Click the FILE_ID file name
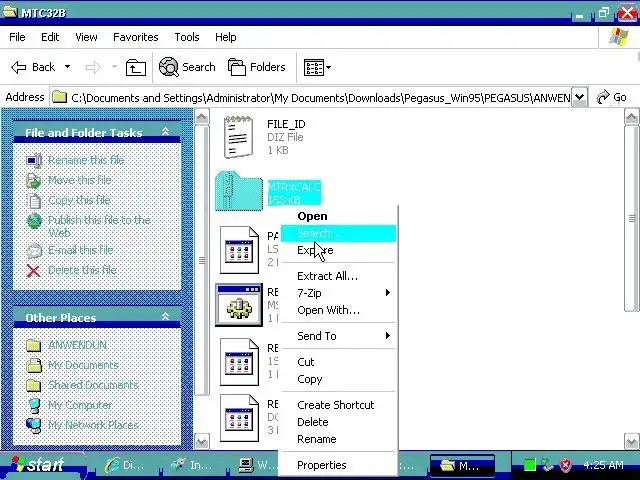The height and width of the screenshot is (480, 640). [x=286, y=124]
